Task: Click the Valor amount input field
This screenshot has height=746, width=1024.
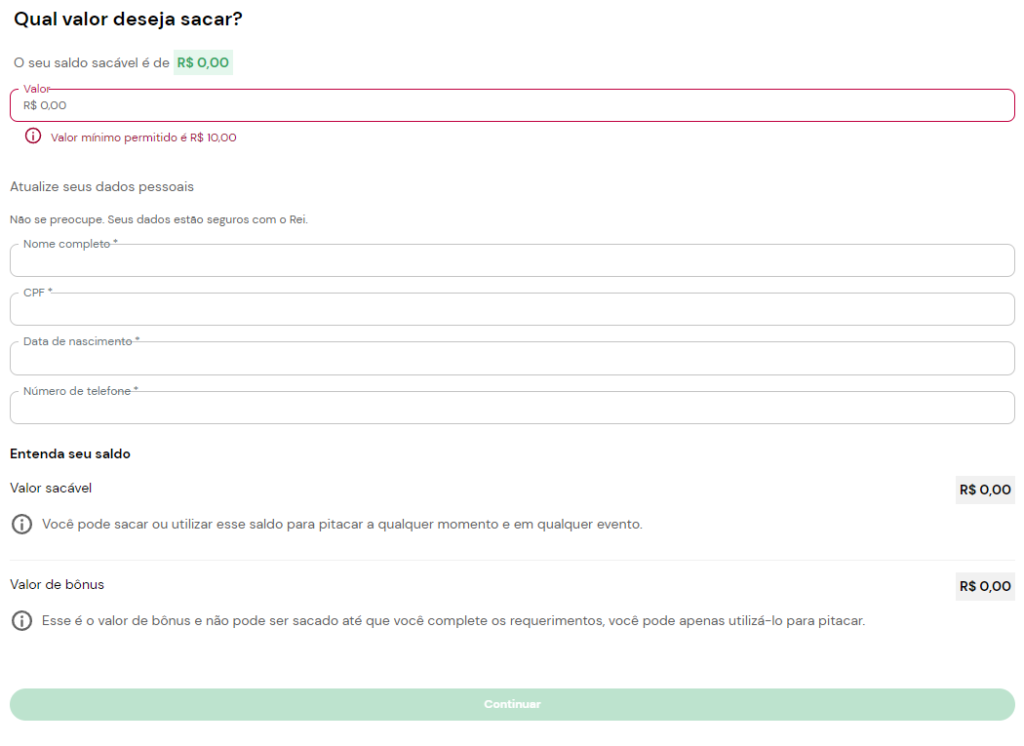Action: click(x=512, y=106)
